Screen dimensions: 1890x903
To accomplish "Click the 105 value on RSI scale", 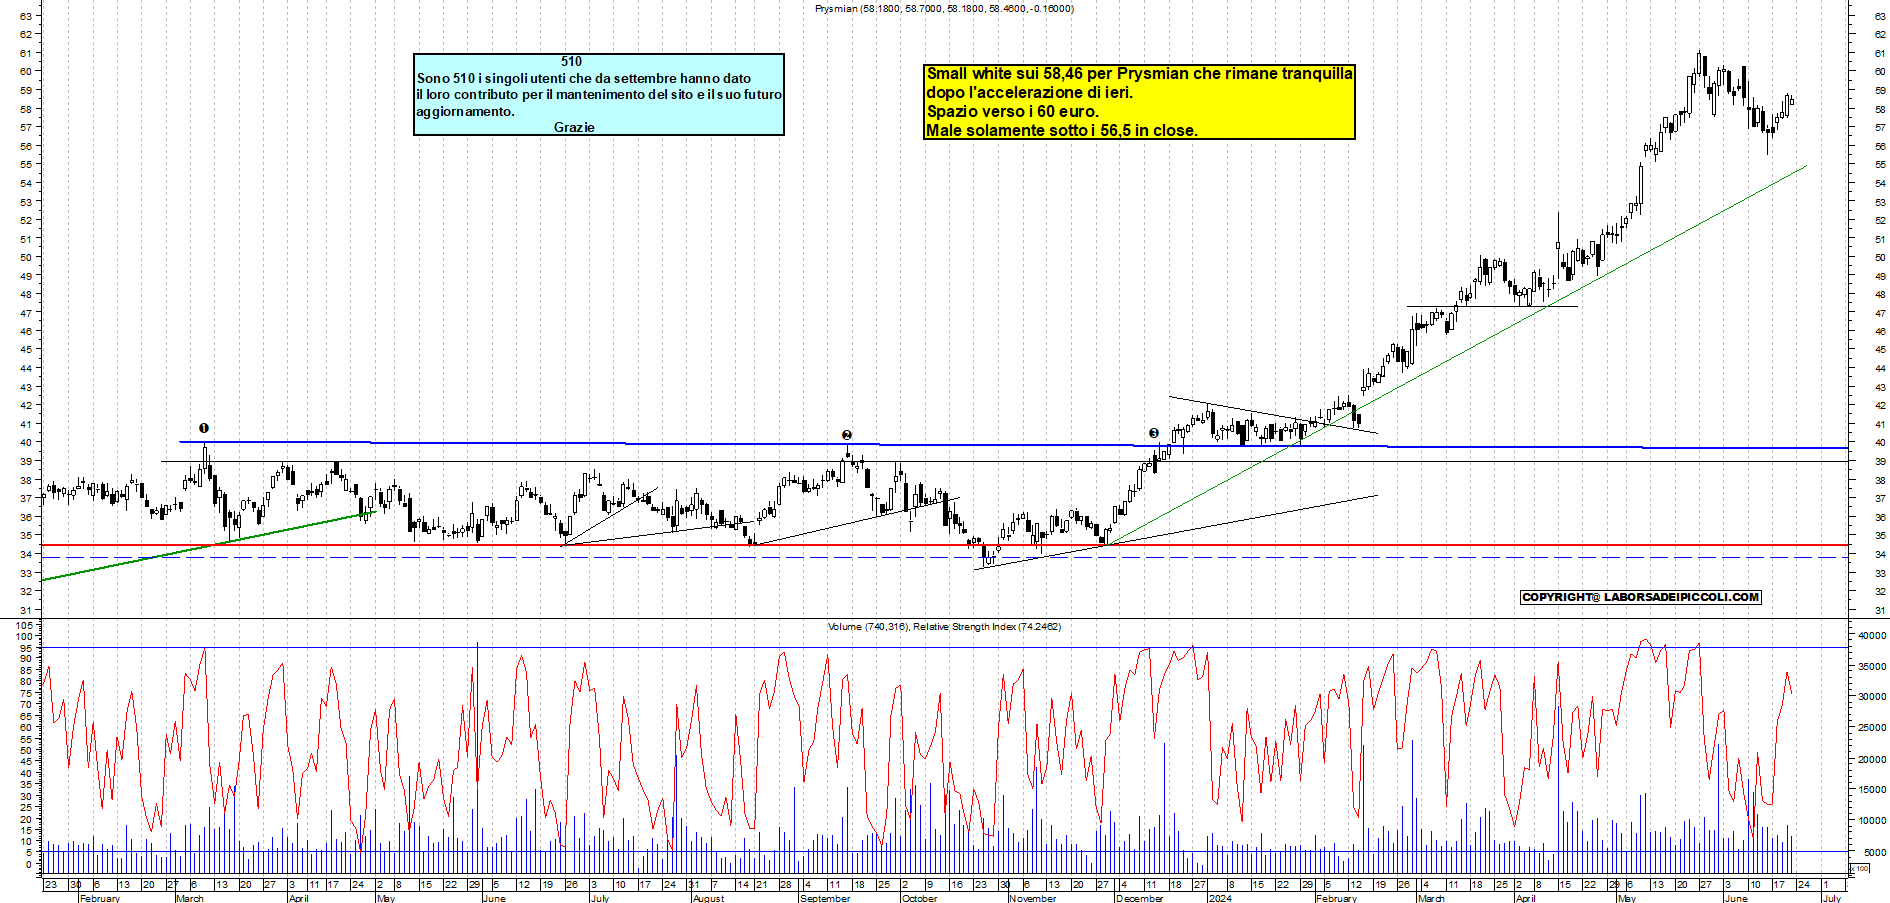I will (25, 624).
